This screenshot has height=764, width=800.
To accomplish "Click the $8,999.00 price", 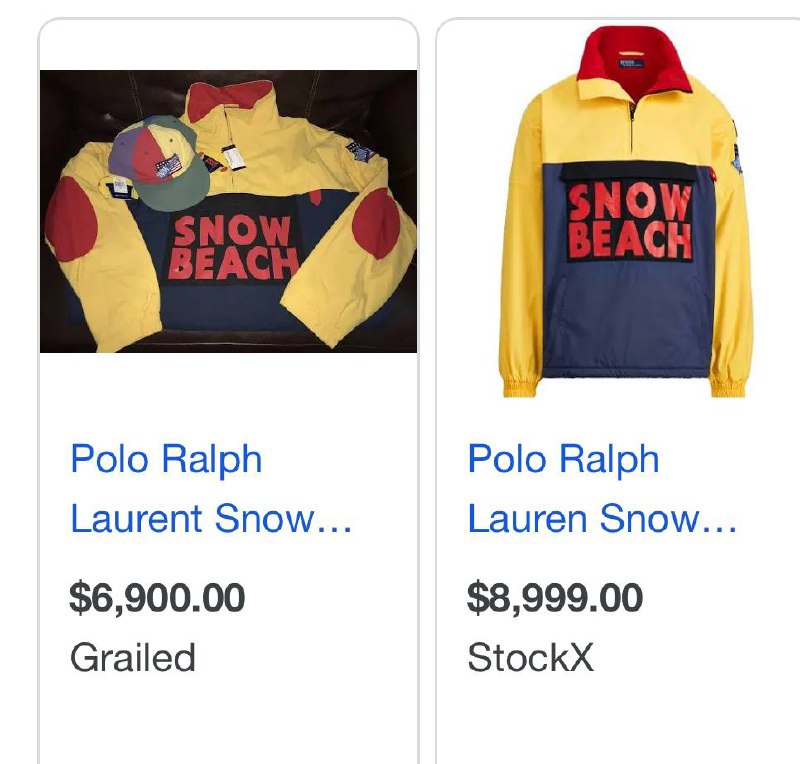I will click(555, 598).
